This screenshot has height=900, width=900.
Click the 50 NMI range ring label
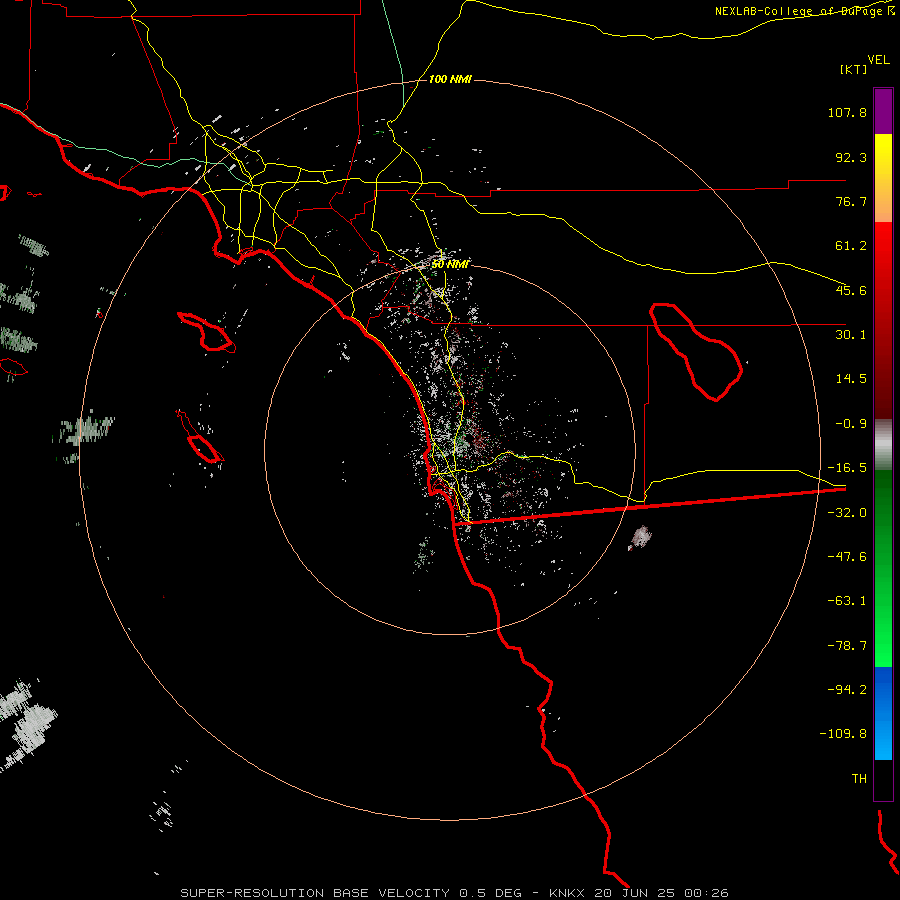click(x=450, y=264)
